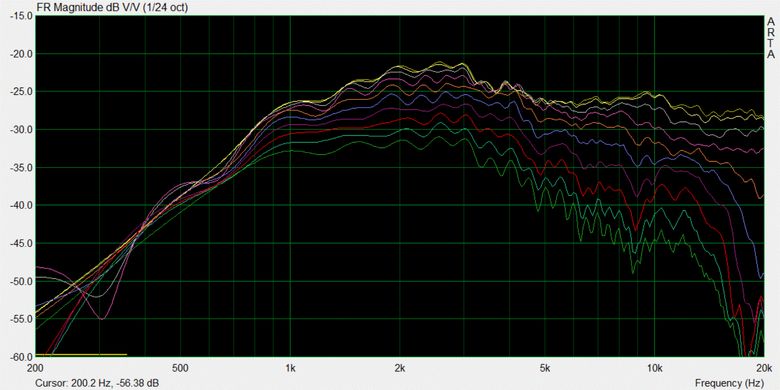Click the -30.0 magnitude axis label
Screen dimensions: 780x390
(21, 130)
